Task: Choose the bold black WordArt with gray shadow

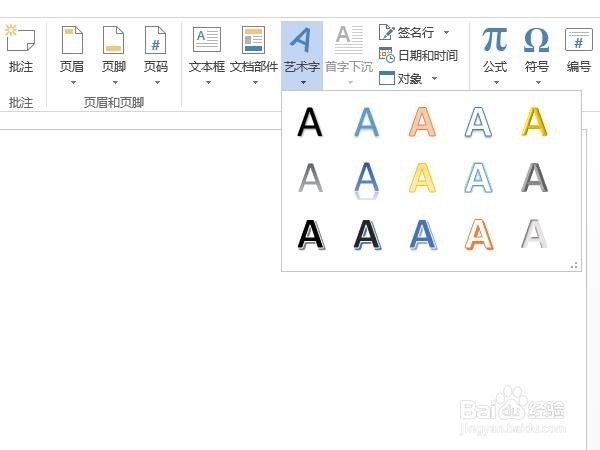Action: point(311,234)
